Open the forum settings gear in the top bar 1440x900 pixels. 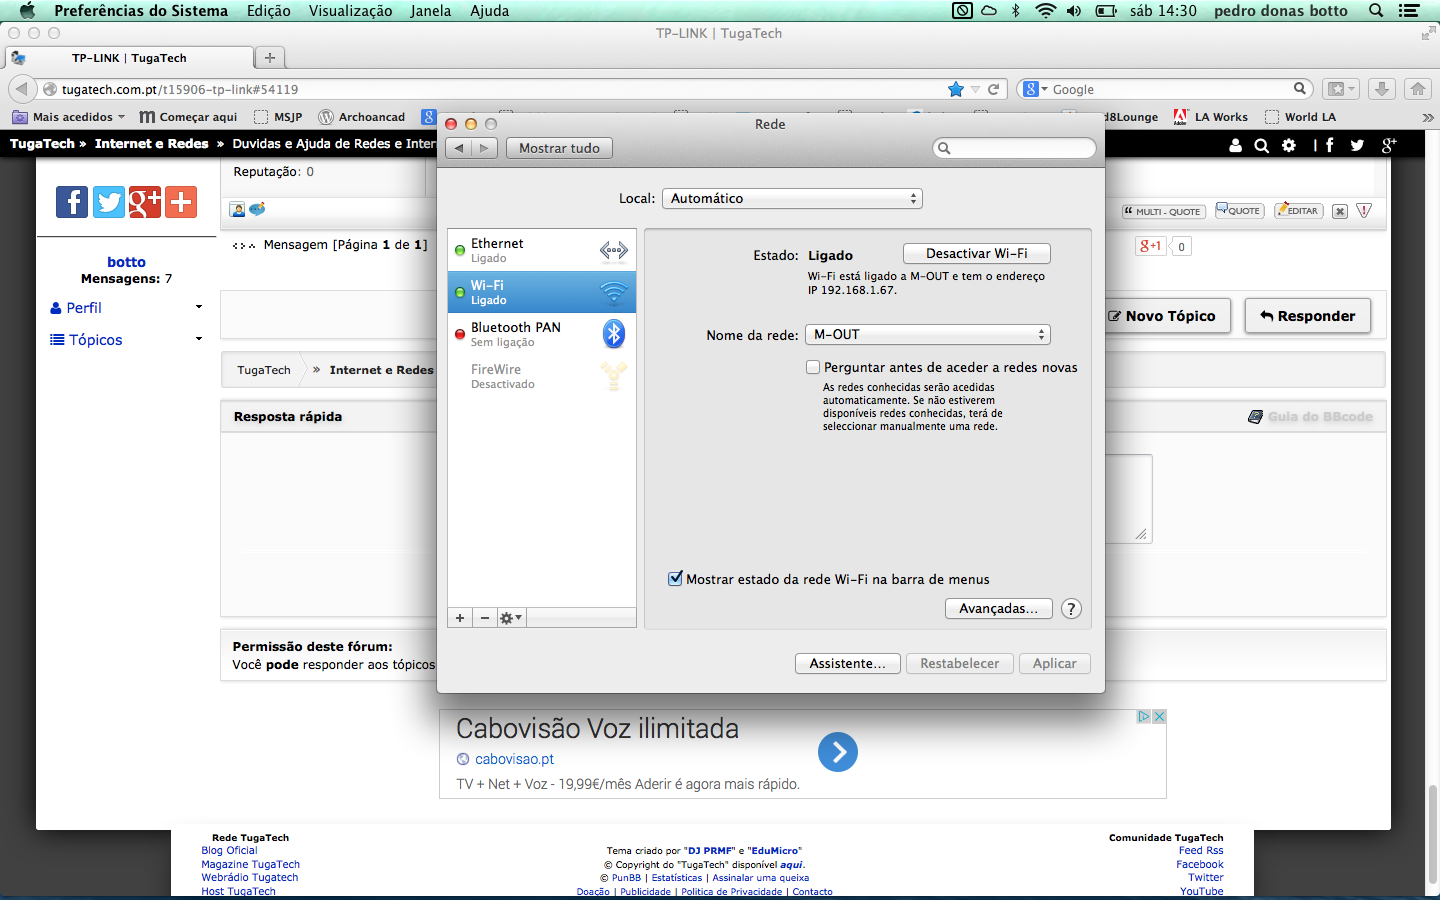1289,145
